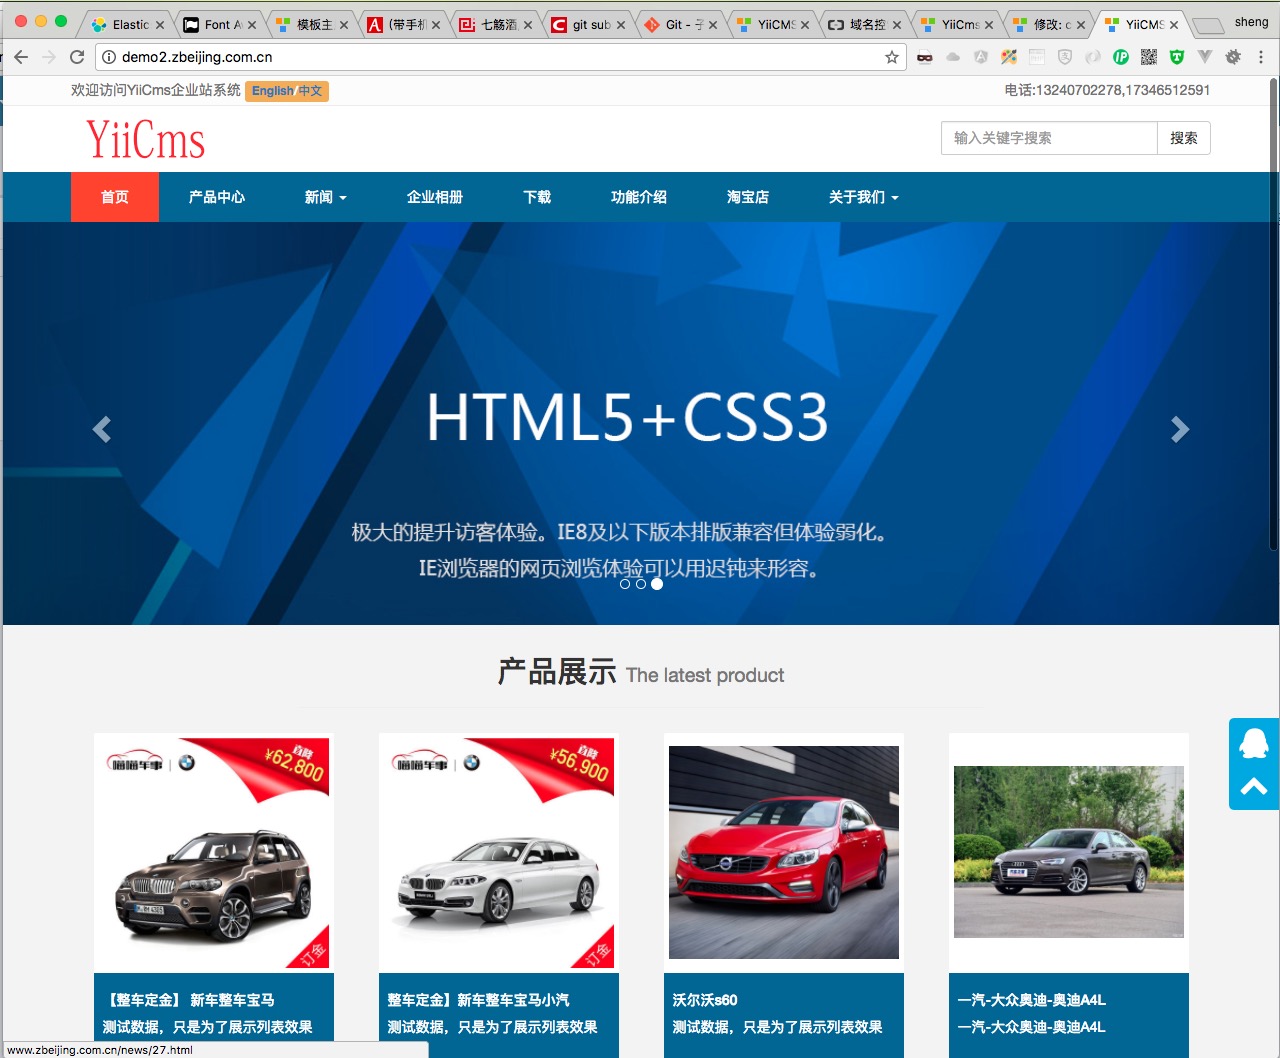
Task: Open Chrome three-dot menu
Action: coord(1261,57)
